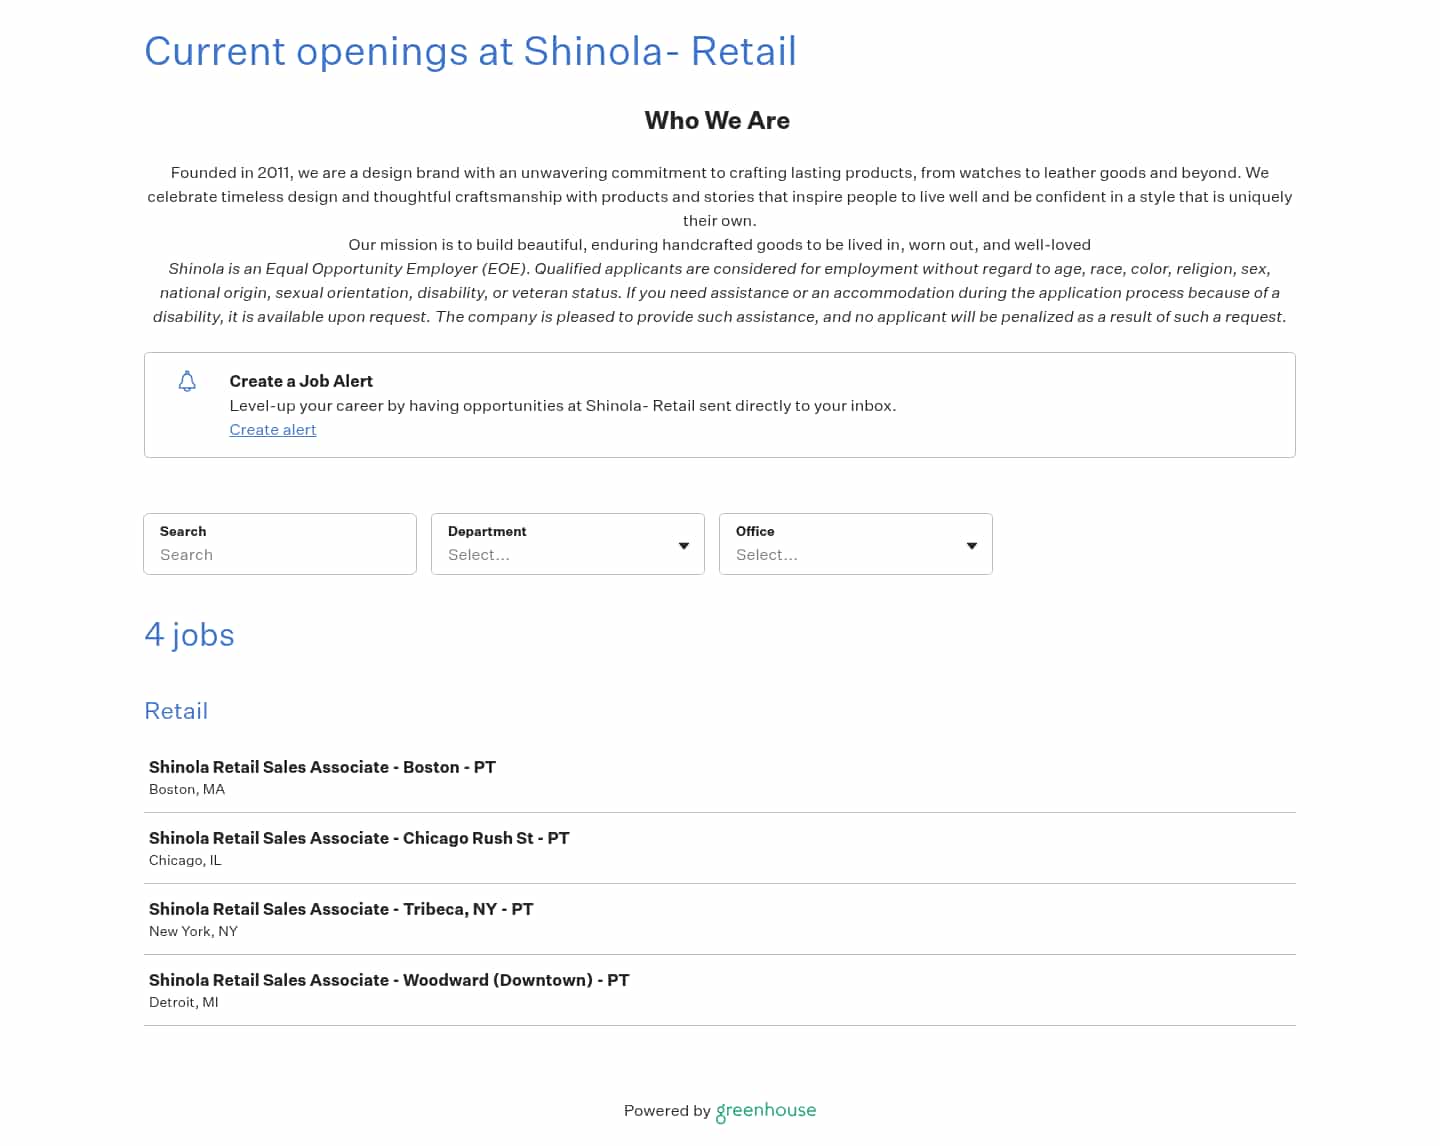
Task: Click the "Current openings at Shinola- Retail" heading
Action: (x=470, y=51)
